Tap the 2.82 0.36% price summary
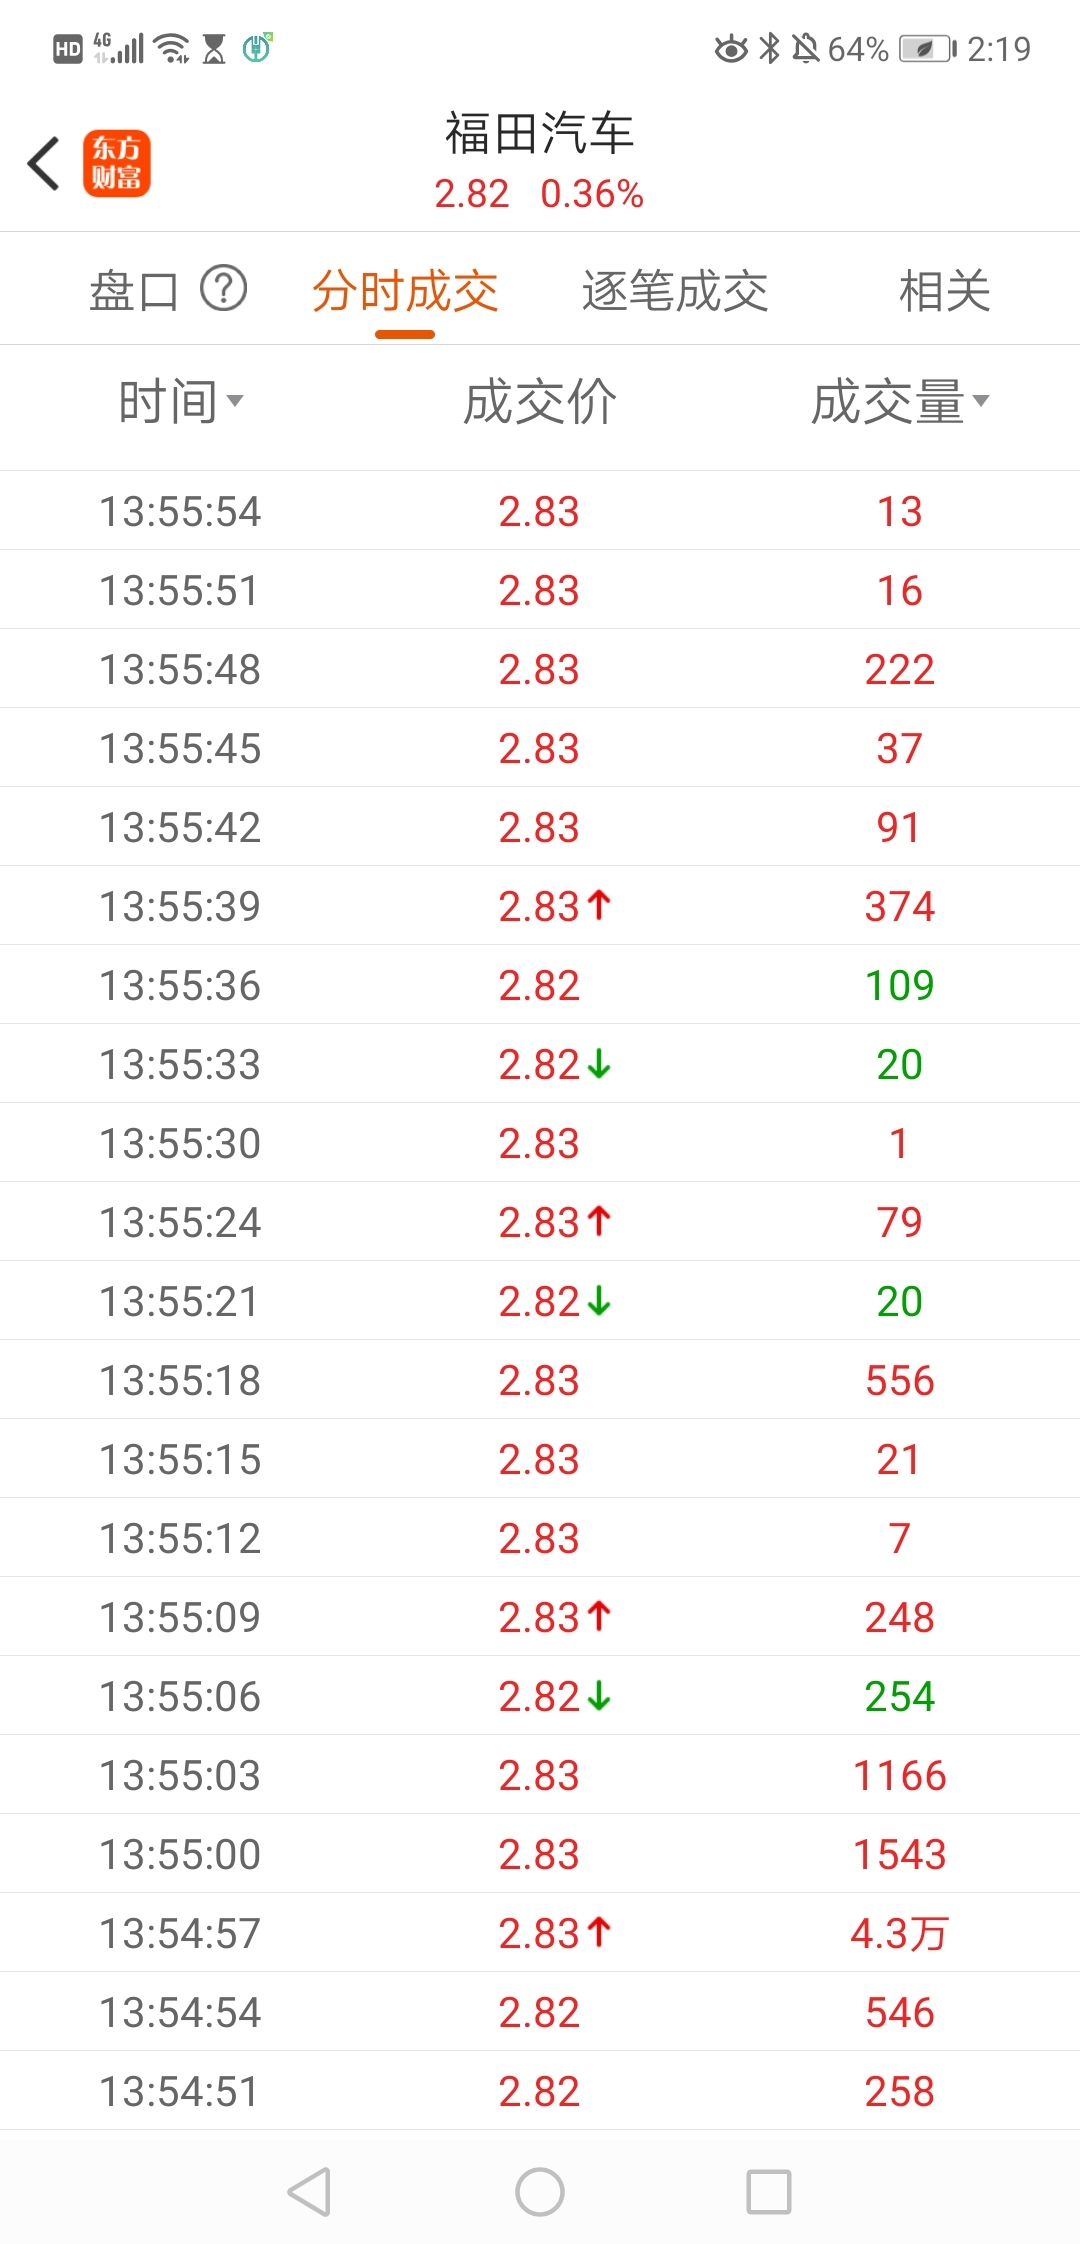The width and height of the screenshot is (1080, 2244). [539, 194]
